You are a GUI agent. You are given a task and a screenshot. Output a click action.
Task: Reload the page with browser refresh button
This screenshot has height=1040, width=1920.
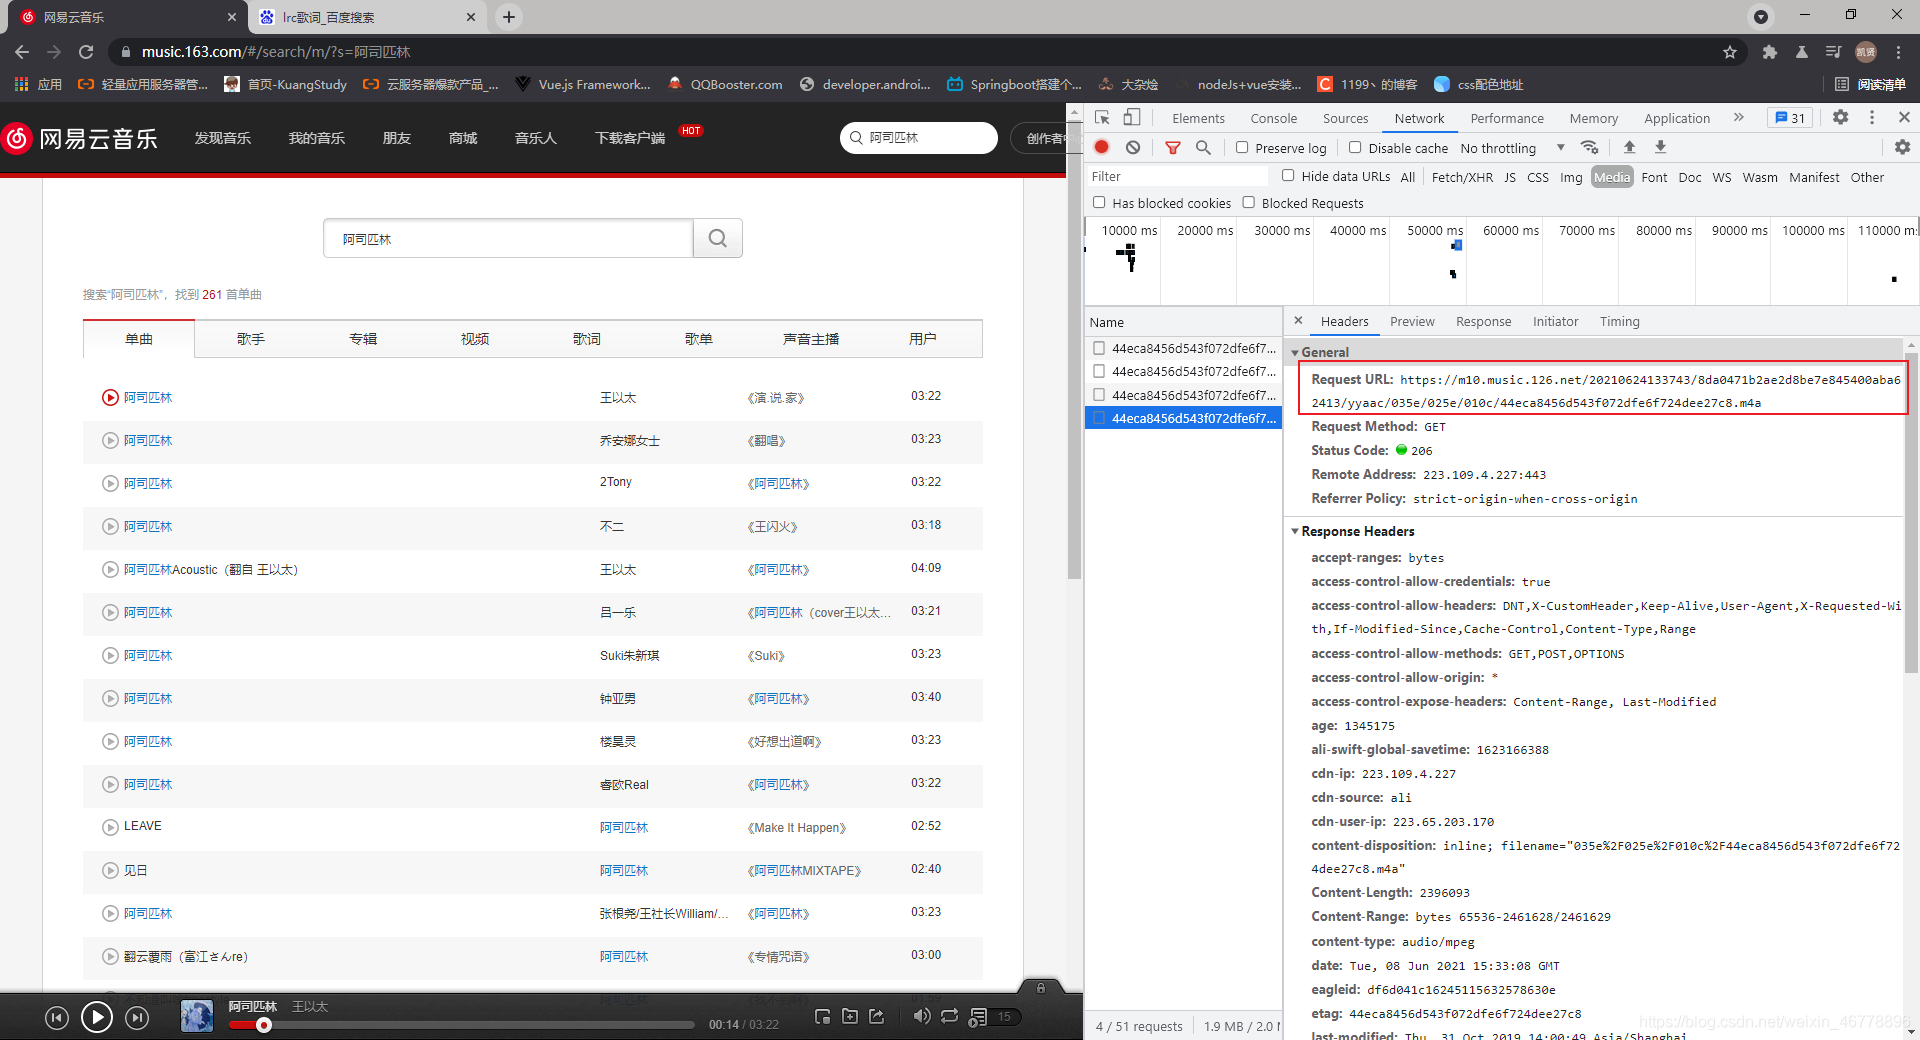(86, 52)
